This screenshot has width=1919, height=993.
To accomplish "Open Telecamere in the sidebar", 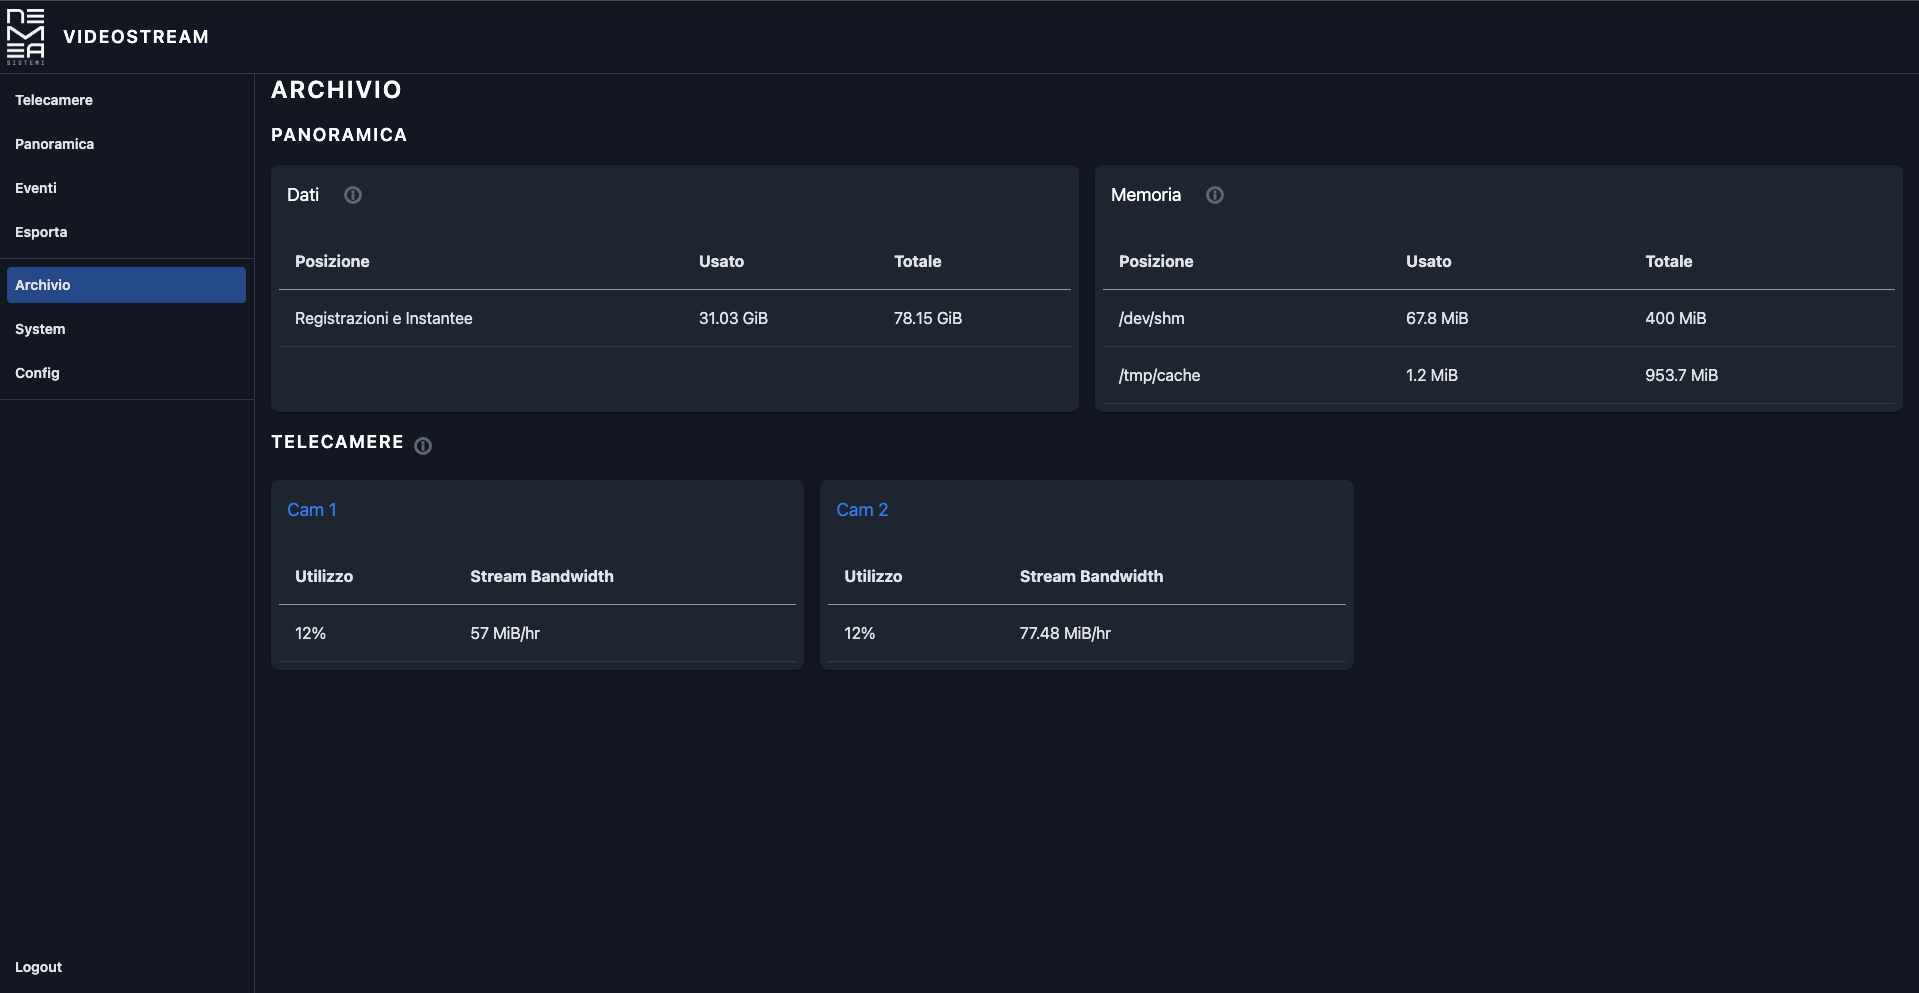I will tap(54, 100).
